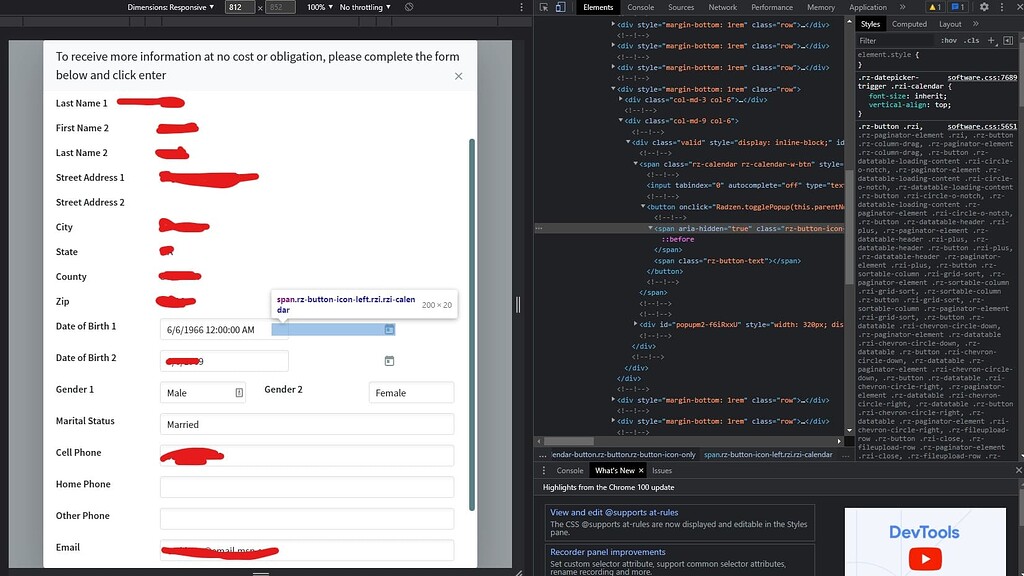Open the three-dot customize DevTools menu

point(1002,7)
